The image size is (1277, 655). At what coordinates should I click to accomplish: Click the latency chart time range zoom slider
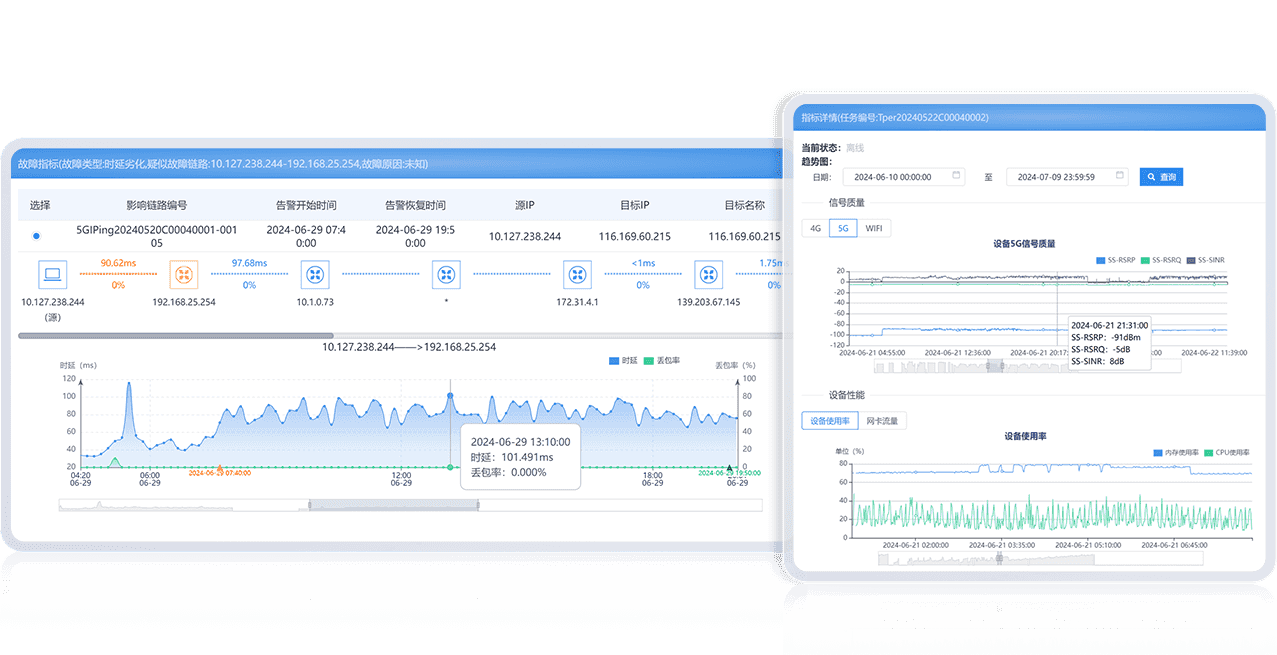pyautogui.click(x=394, y=505)
